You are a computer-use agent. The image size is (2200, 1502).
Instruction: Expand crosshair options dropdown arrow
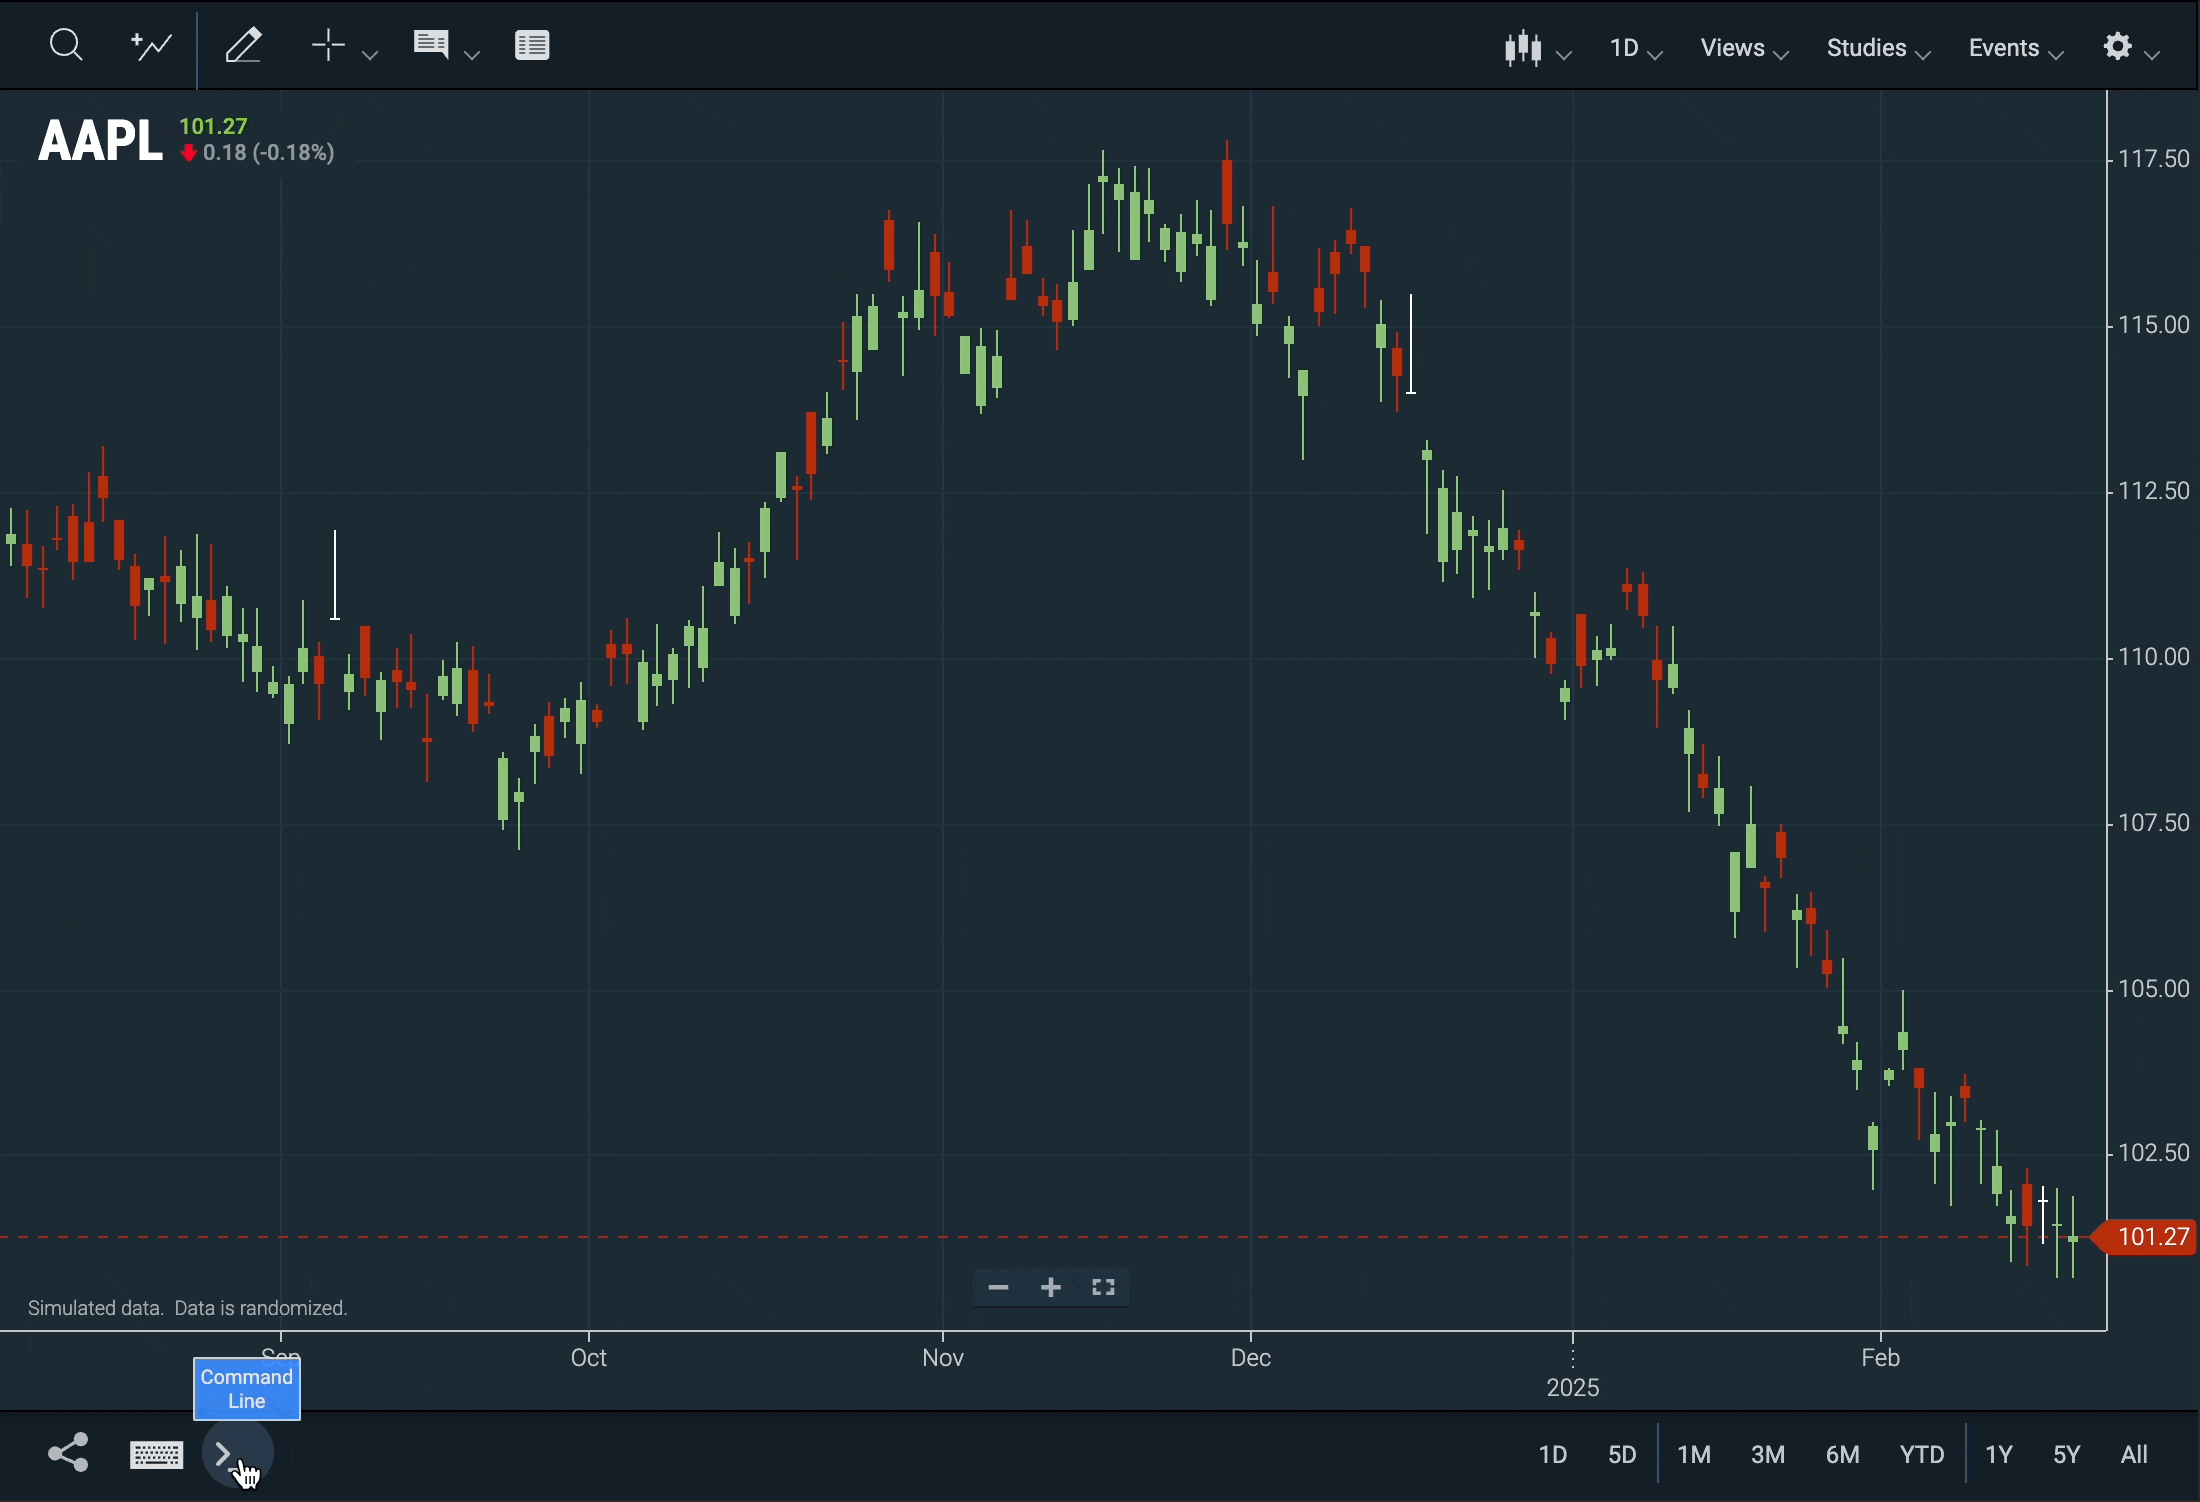pos(370,54)
